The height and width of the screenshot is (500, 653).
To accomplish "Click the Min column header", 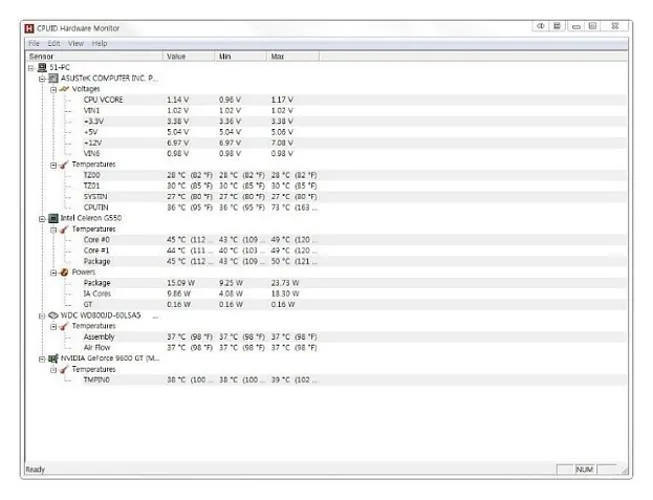I will tap(240, 56).
